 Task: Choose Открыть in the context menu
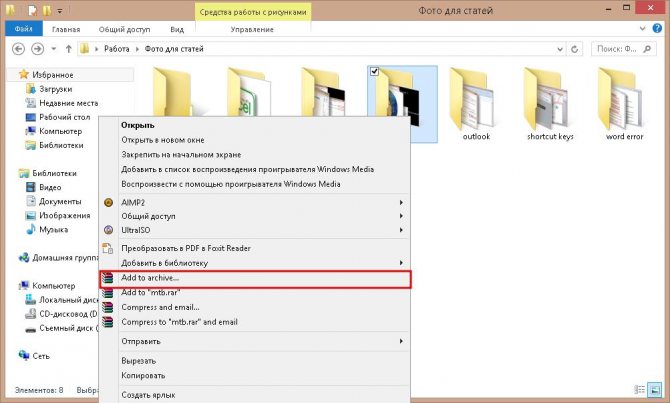(137, 125)
